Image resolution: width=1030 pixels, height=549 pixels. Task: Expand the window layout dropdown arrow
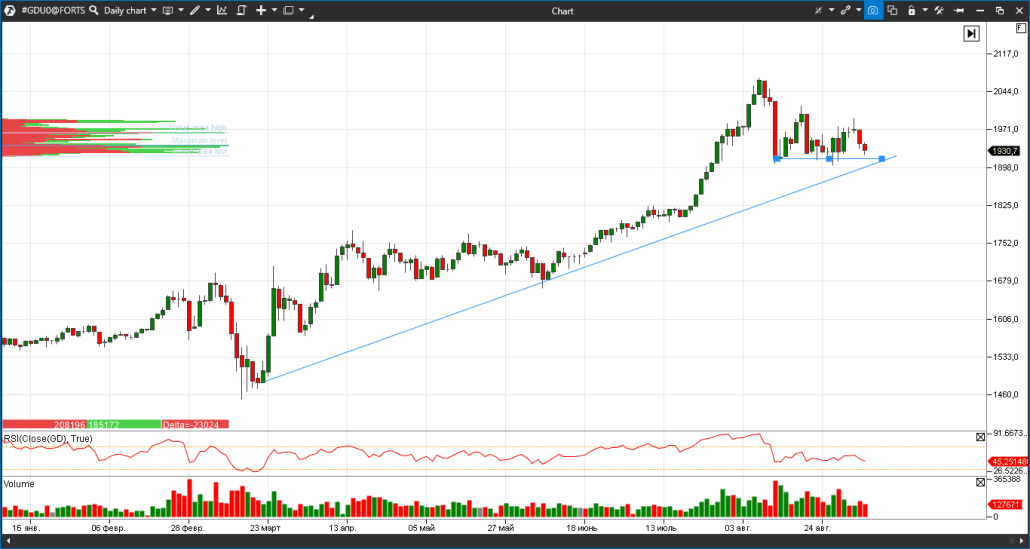coord(301,10)
